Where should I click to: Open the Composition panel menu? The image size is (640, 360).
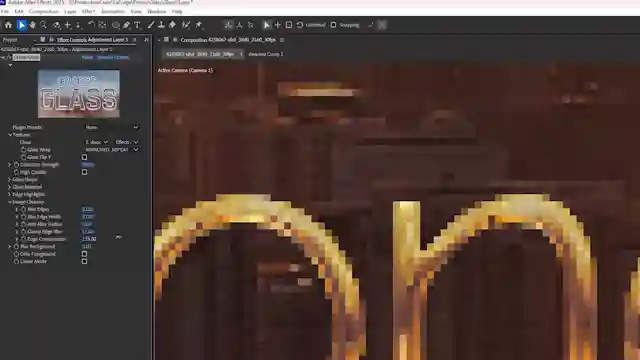coord(282,40)
